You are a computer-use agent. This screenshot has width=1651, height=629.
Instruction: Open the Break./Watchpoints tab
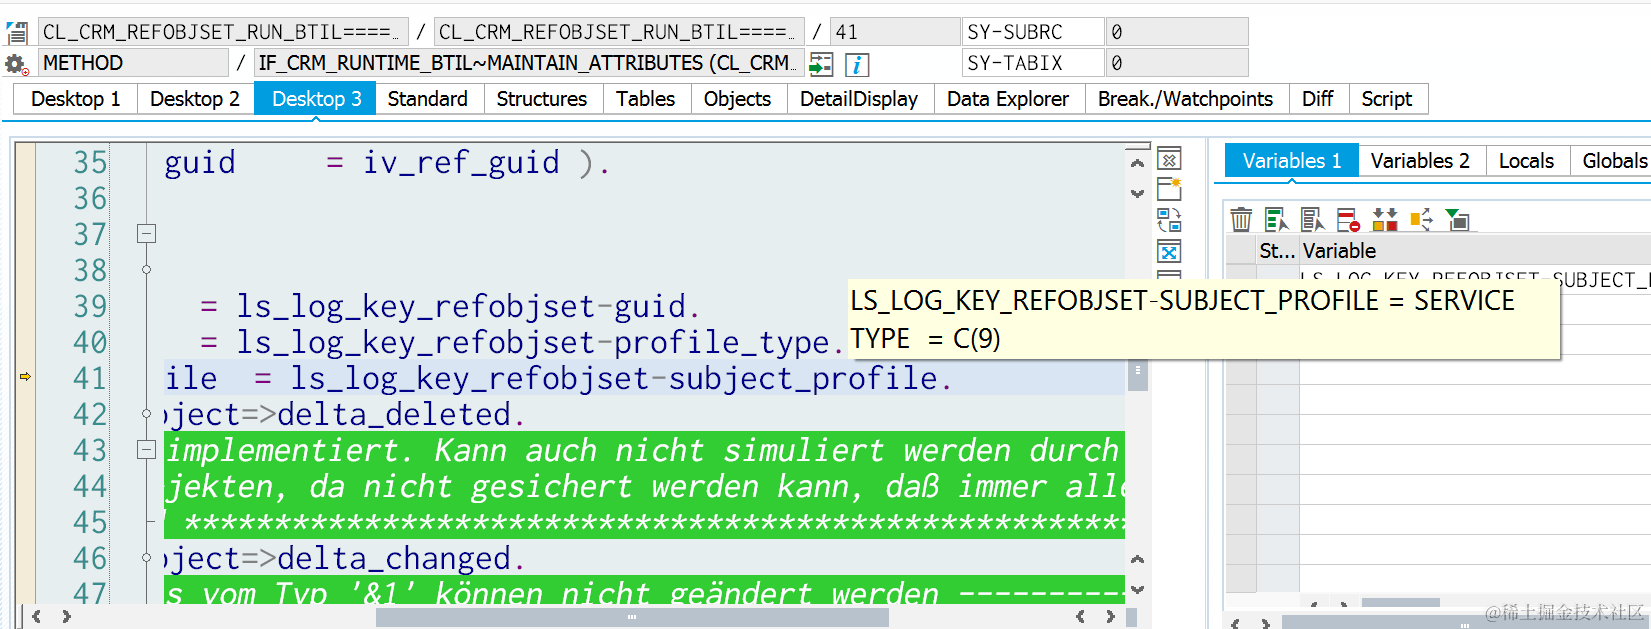coord(1185,99)
